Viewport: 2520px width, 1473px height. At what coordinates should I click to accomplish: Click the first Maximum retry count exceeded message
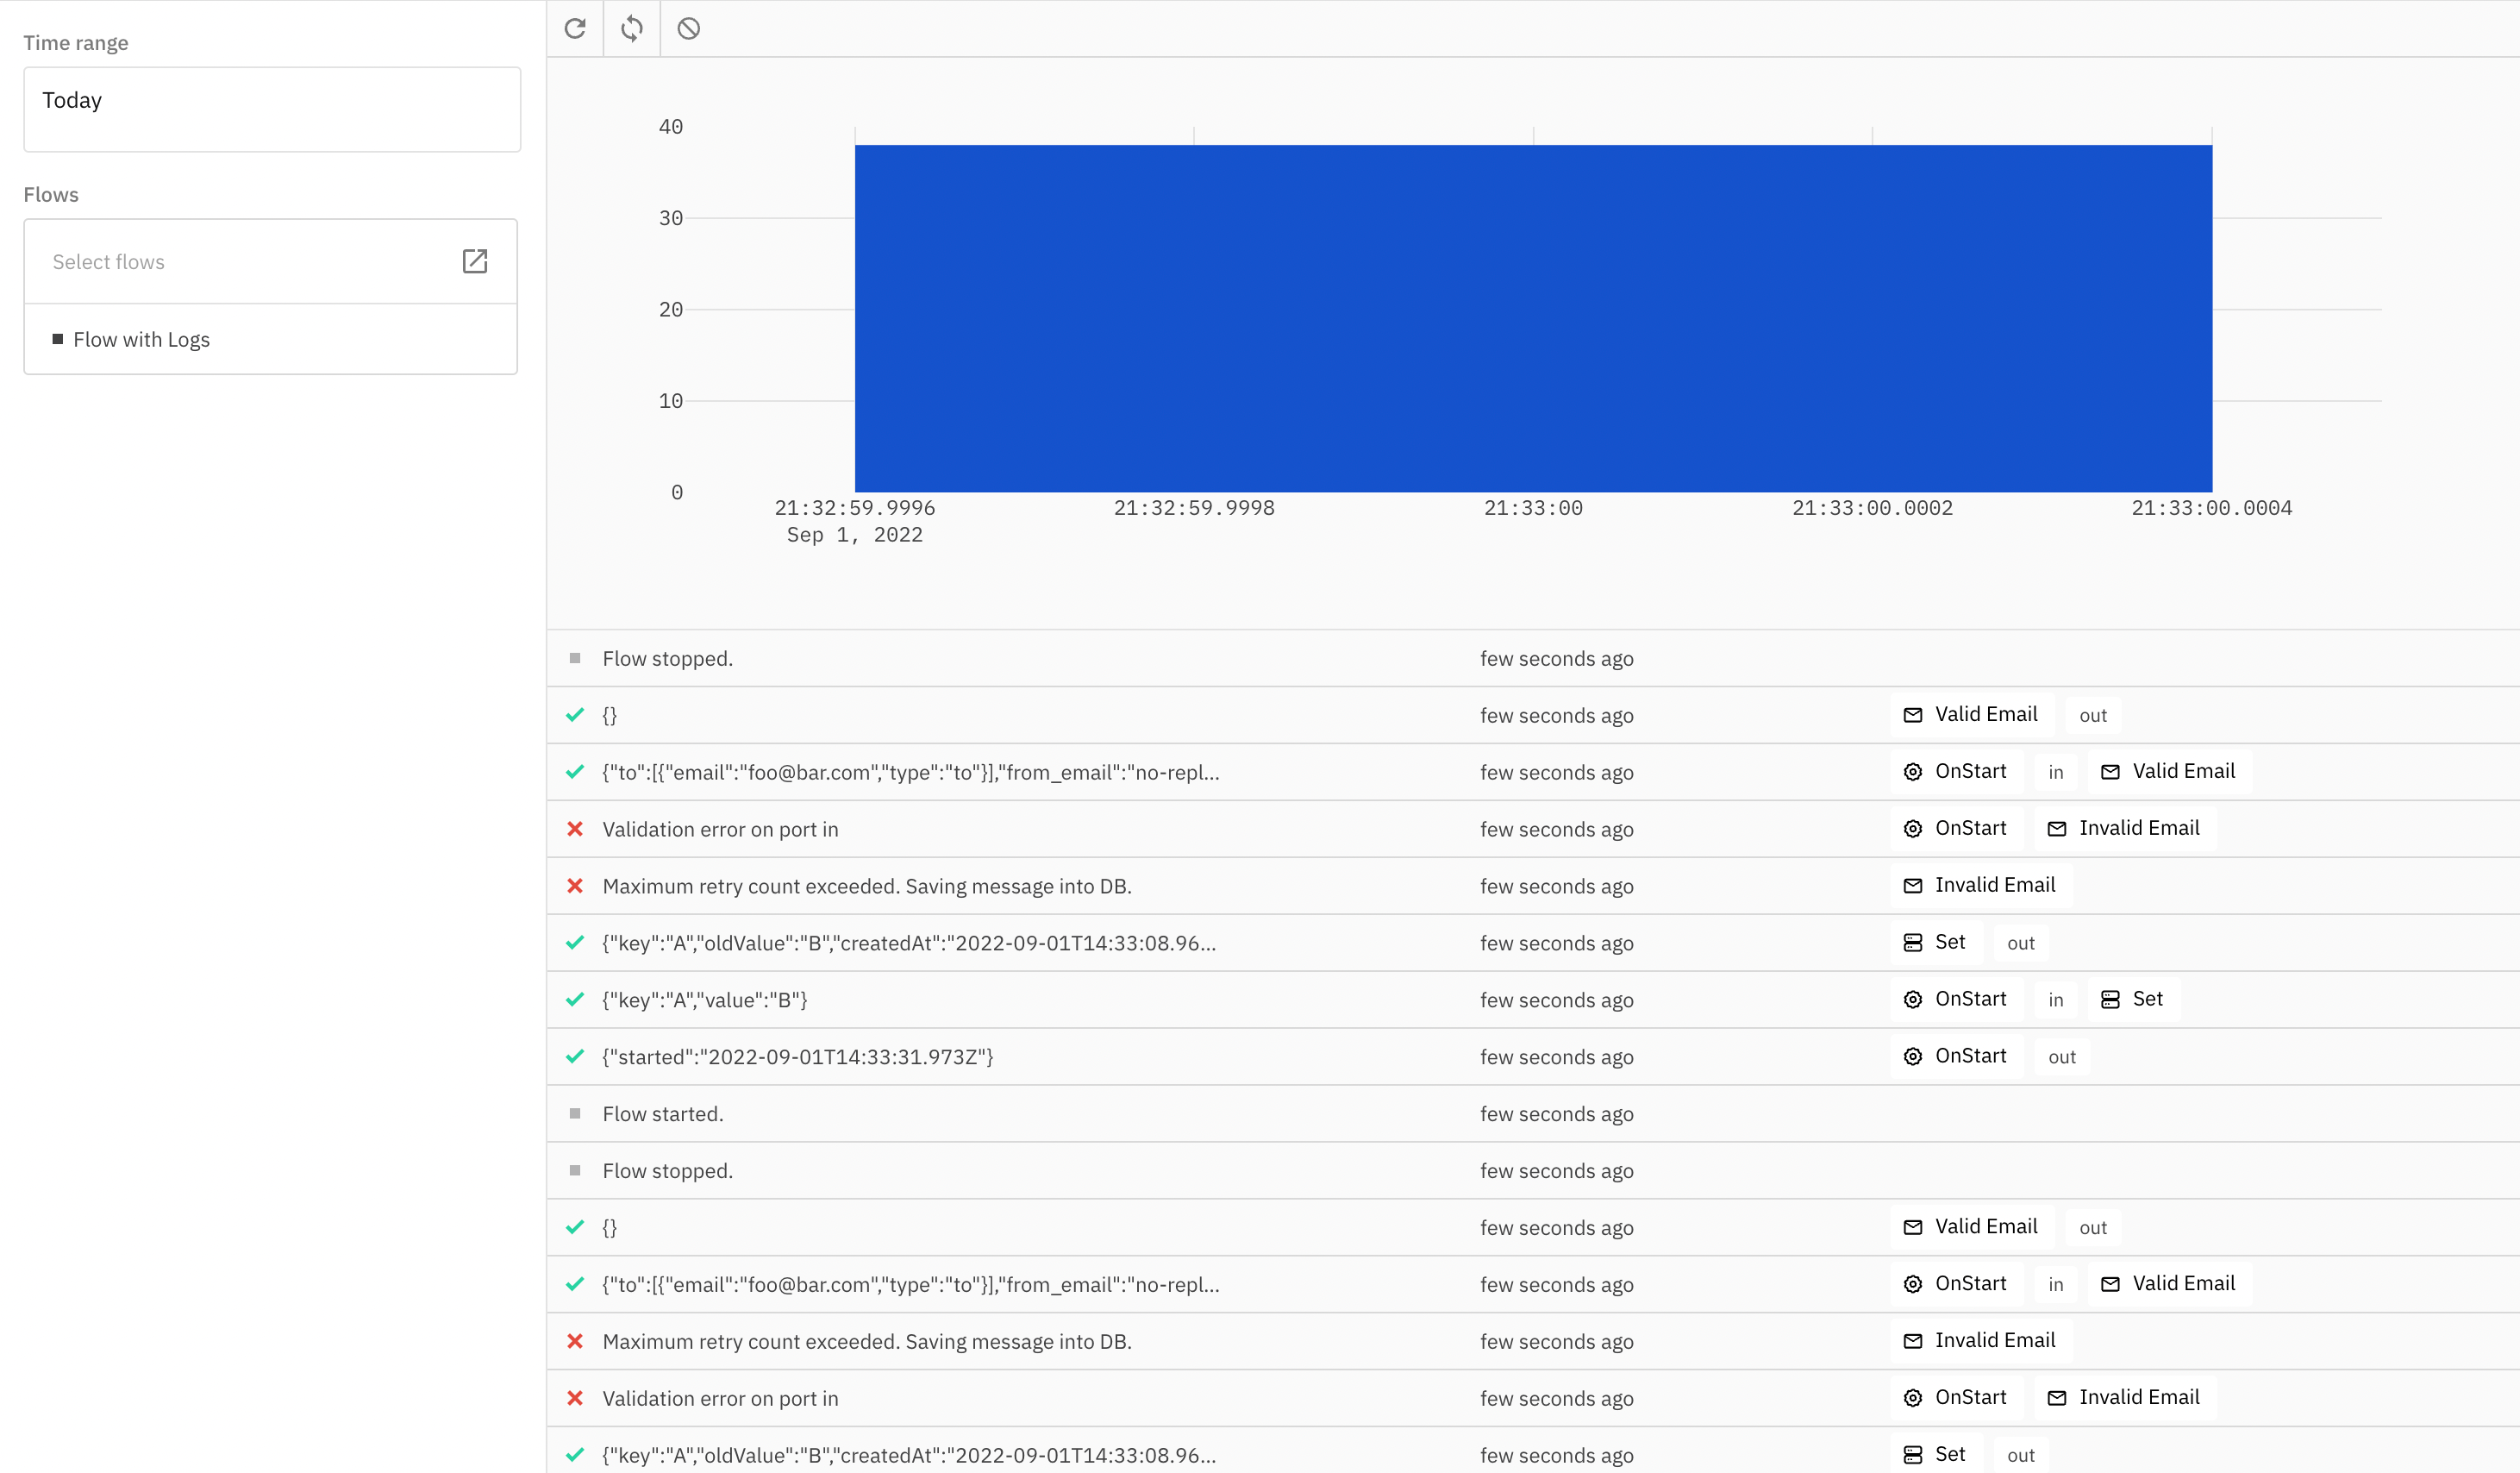tap(866, 886)
